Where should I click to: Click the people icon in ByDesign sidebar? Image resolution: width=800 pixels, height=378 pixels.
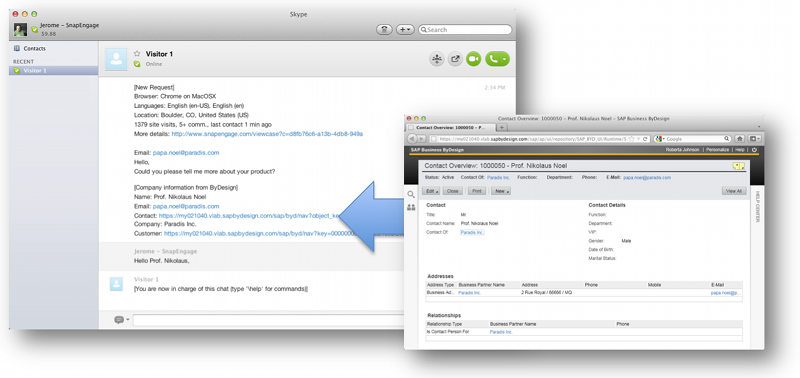411,208
